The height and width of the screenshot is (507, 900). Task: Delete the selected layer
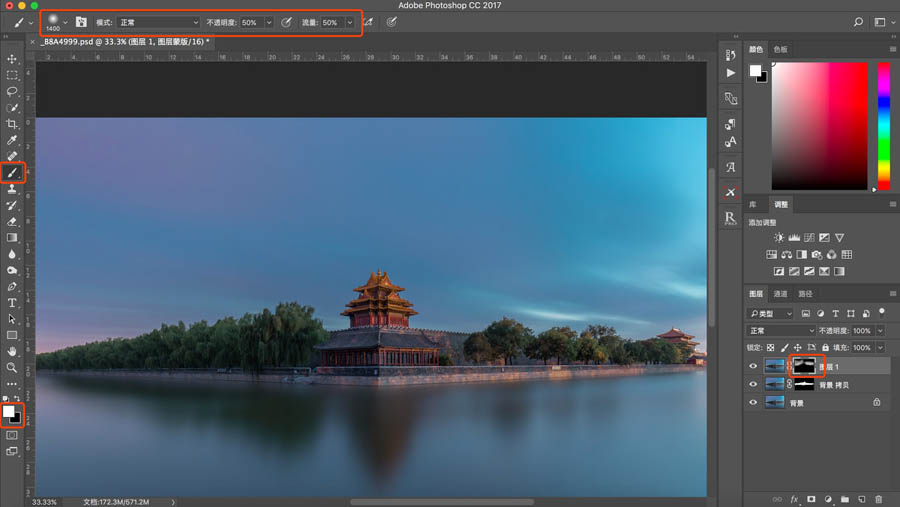tap(879, 499)
